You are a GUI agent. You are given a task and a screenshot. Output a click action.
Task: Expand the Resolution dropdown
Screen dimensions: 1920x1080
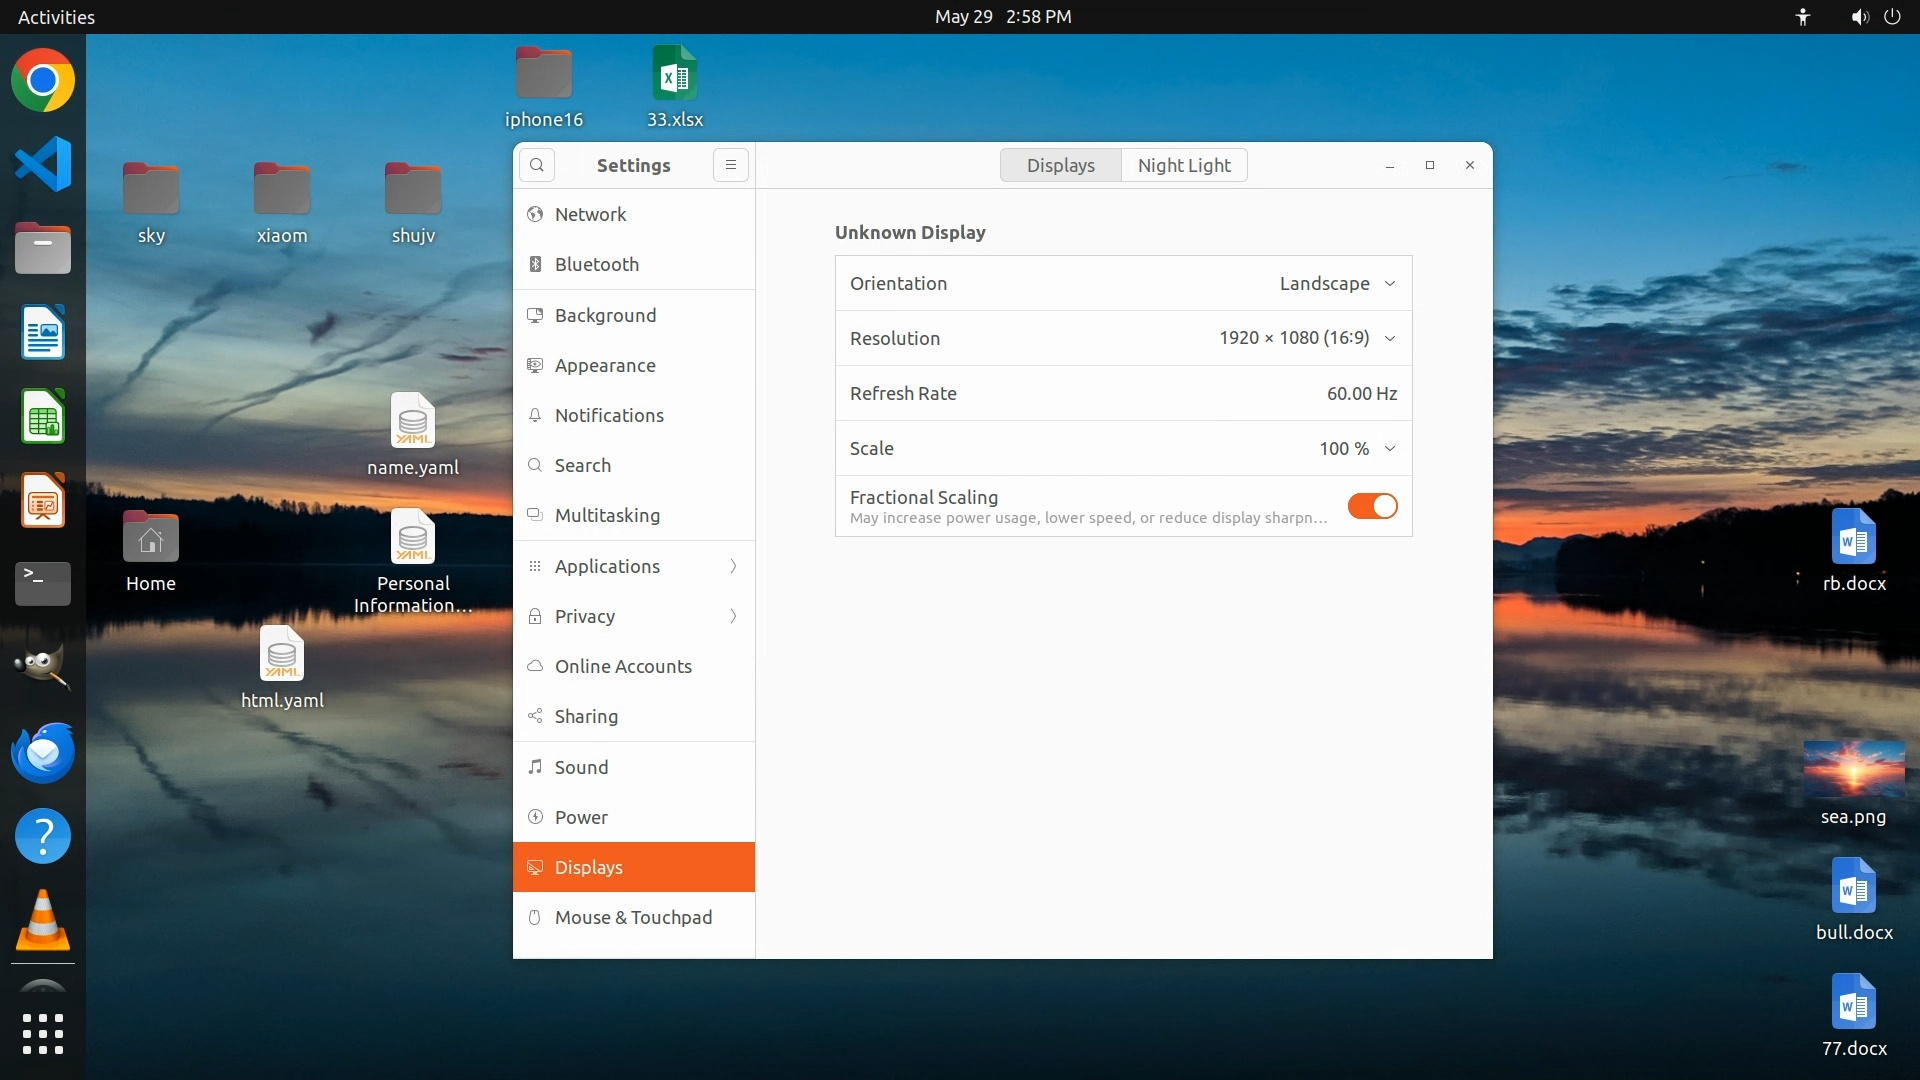(1307, 338)
